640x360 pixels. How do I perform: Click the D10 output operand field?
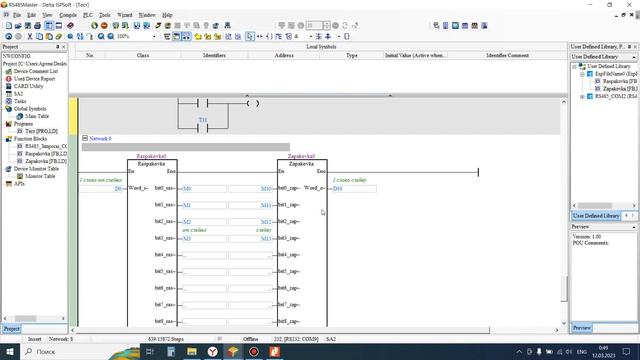pyautogui.click(x=354, y=189)
